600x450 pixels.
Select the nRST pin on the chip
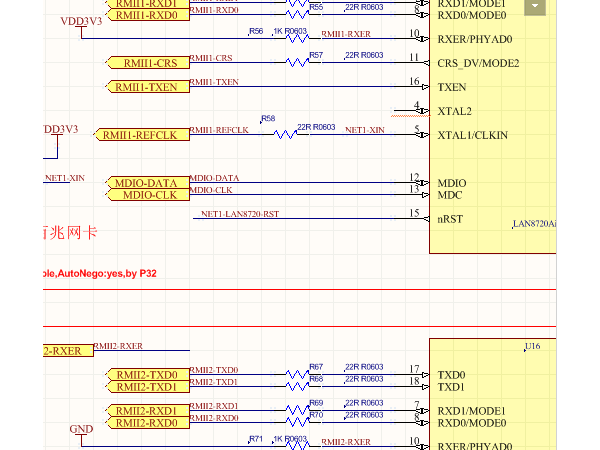[x=450, y=219]
